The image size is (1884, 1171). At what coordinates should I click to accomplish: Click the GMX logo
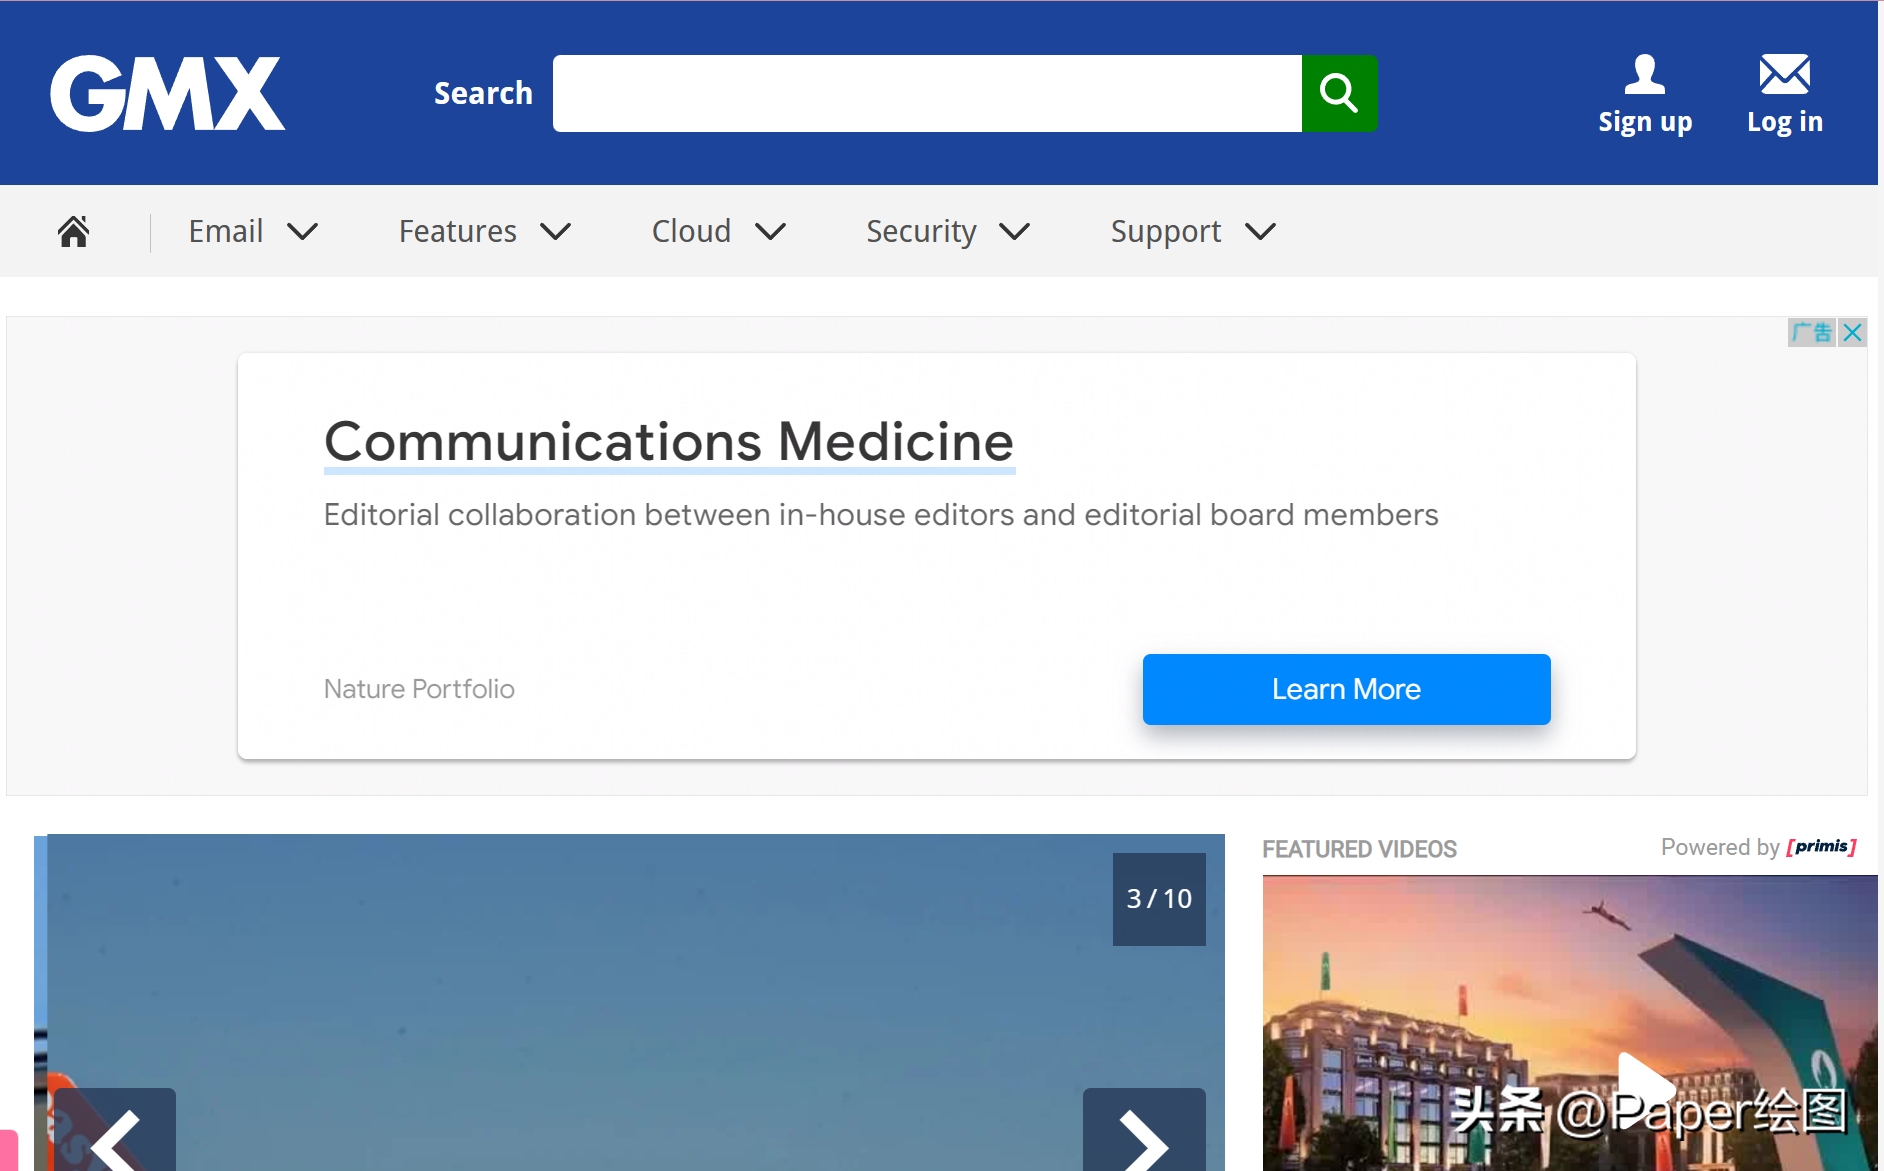tap(168, 93)
